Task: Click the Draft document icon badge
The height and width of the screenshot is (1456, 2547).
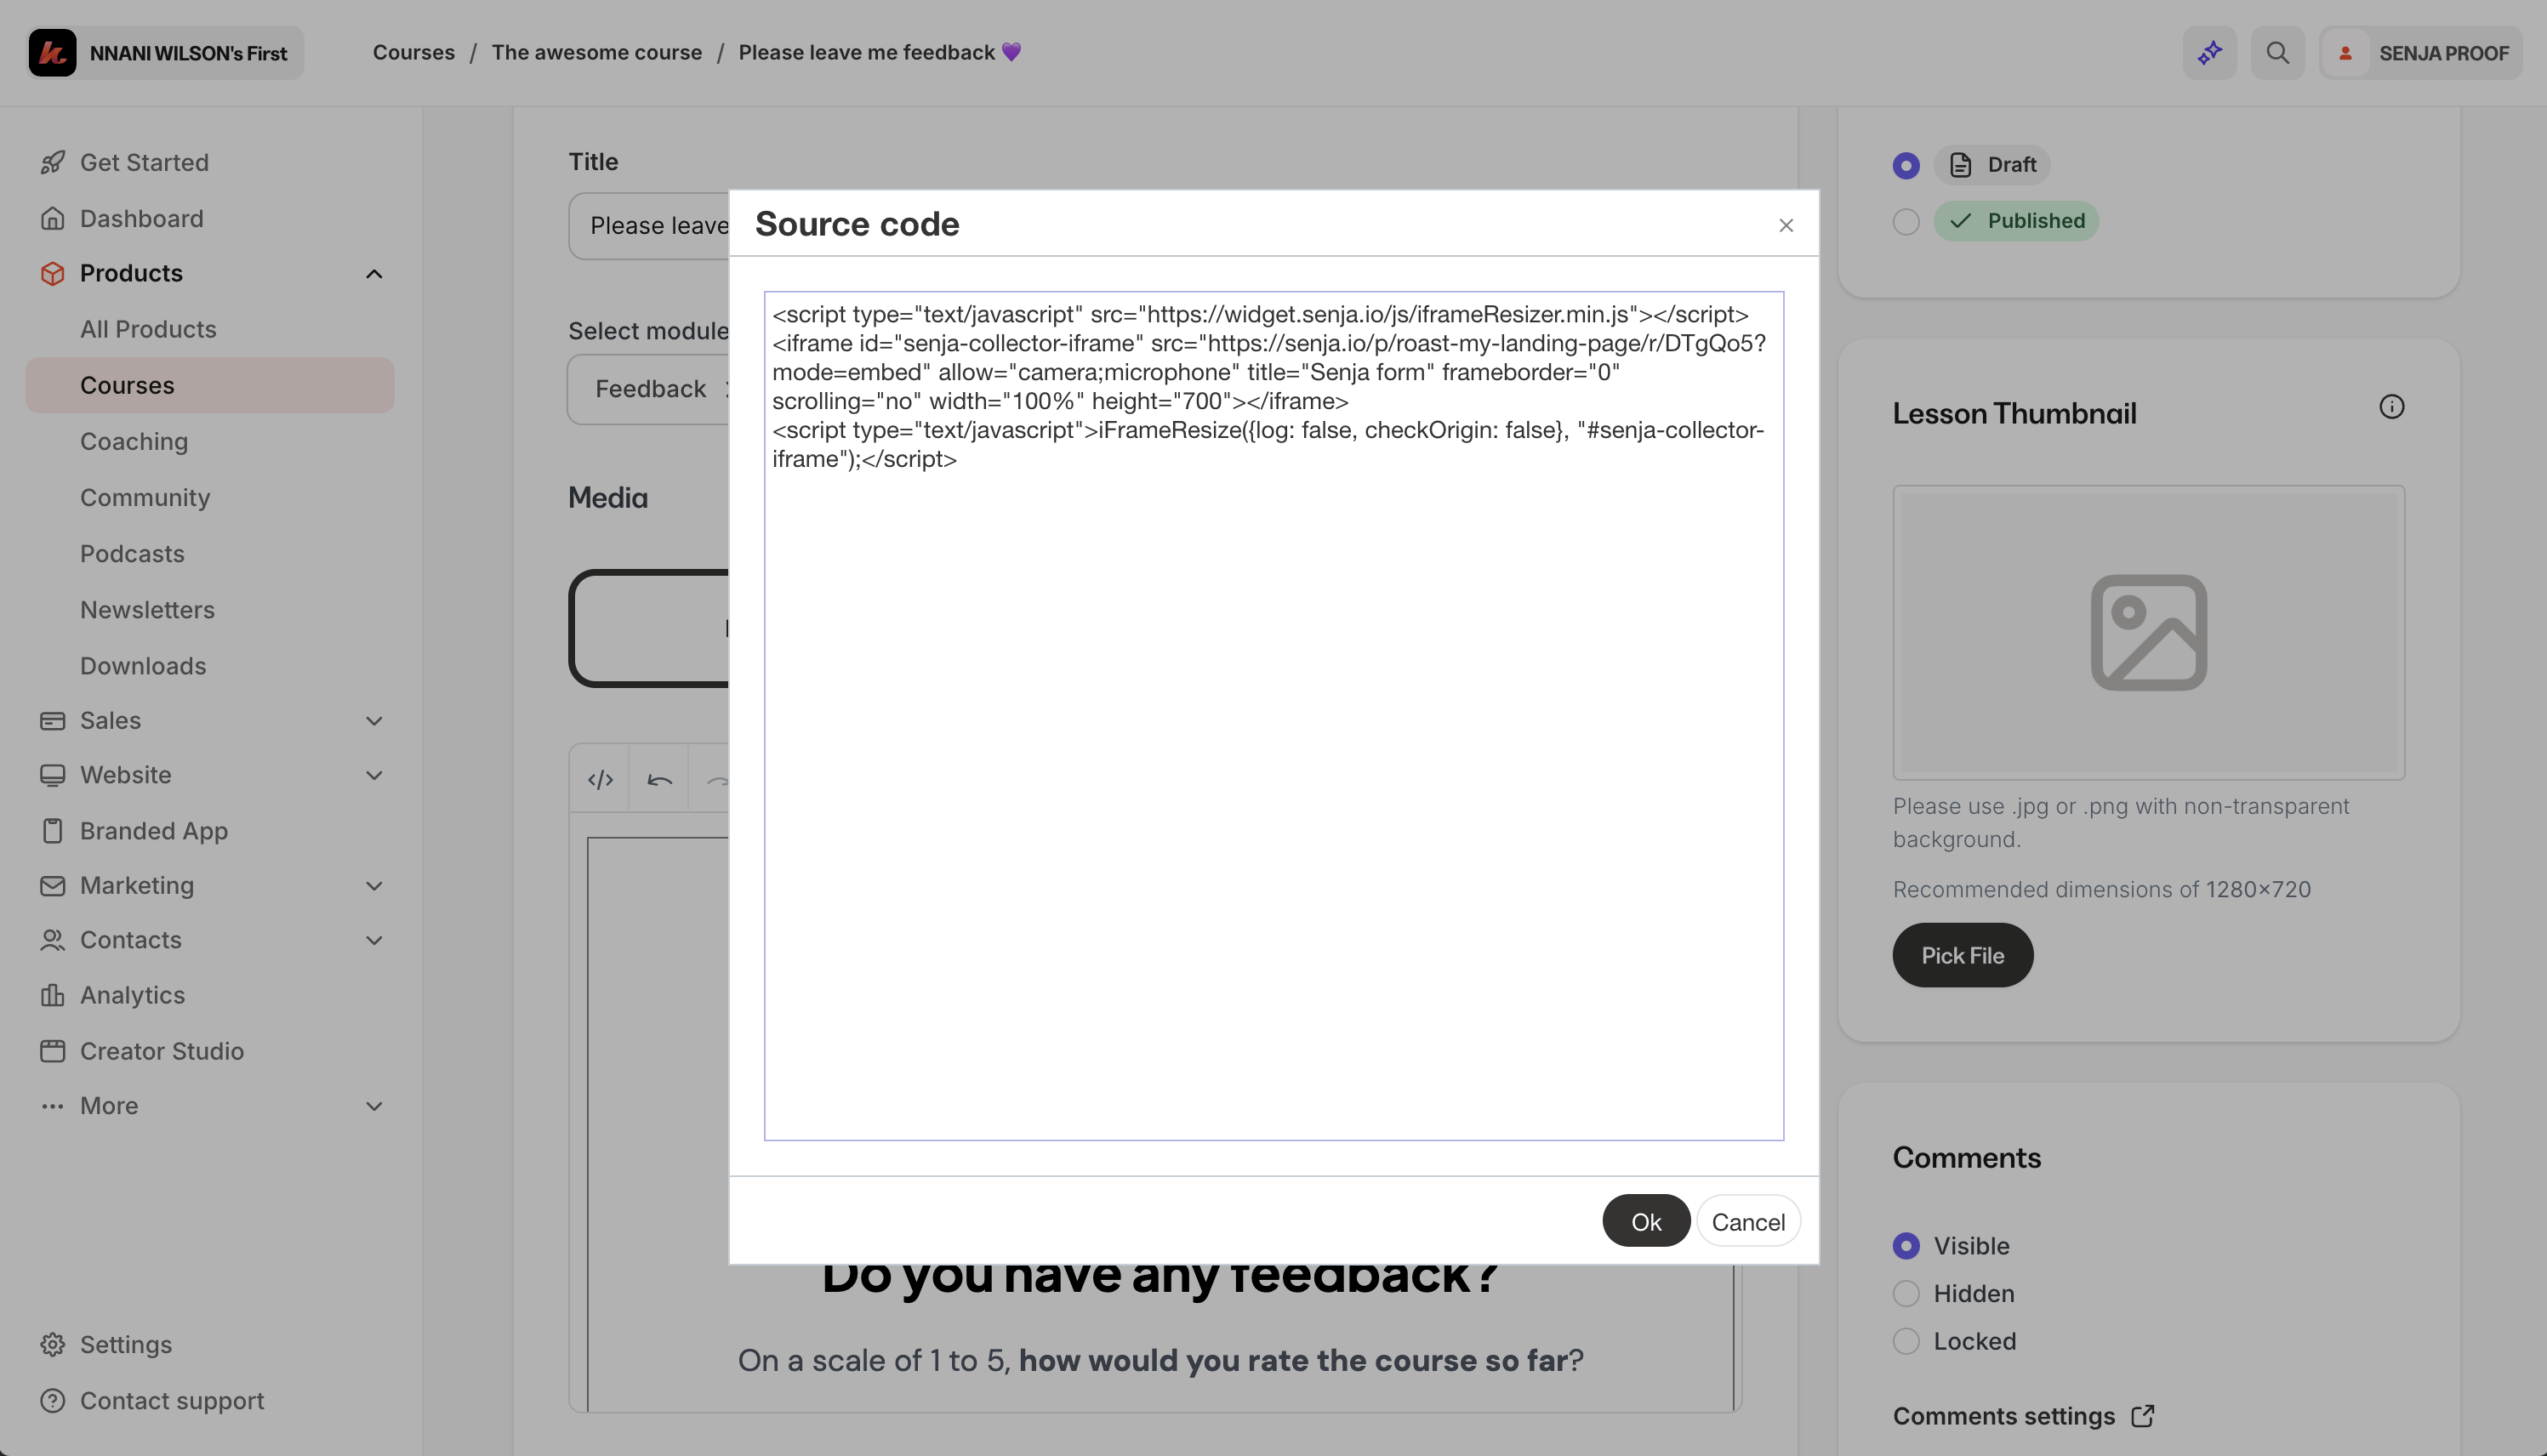Action: point(1960,165)
